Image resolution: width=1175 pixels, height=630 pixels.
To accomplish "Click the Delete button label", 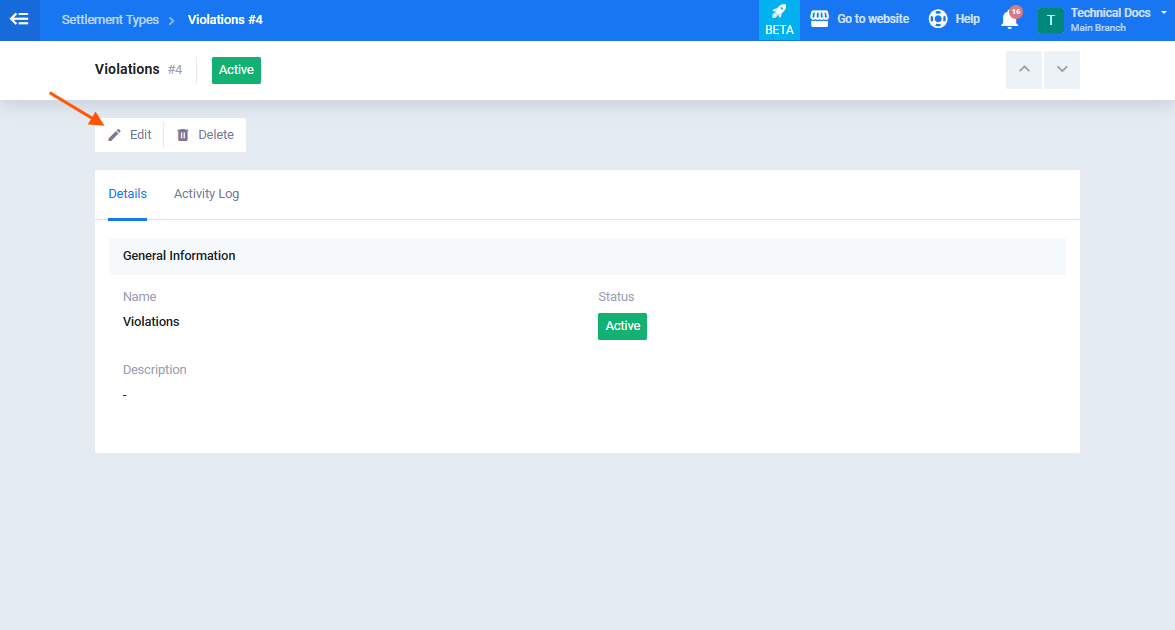I will [x=216, y=135].
